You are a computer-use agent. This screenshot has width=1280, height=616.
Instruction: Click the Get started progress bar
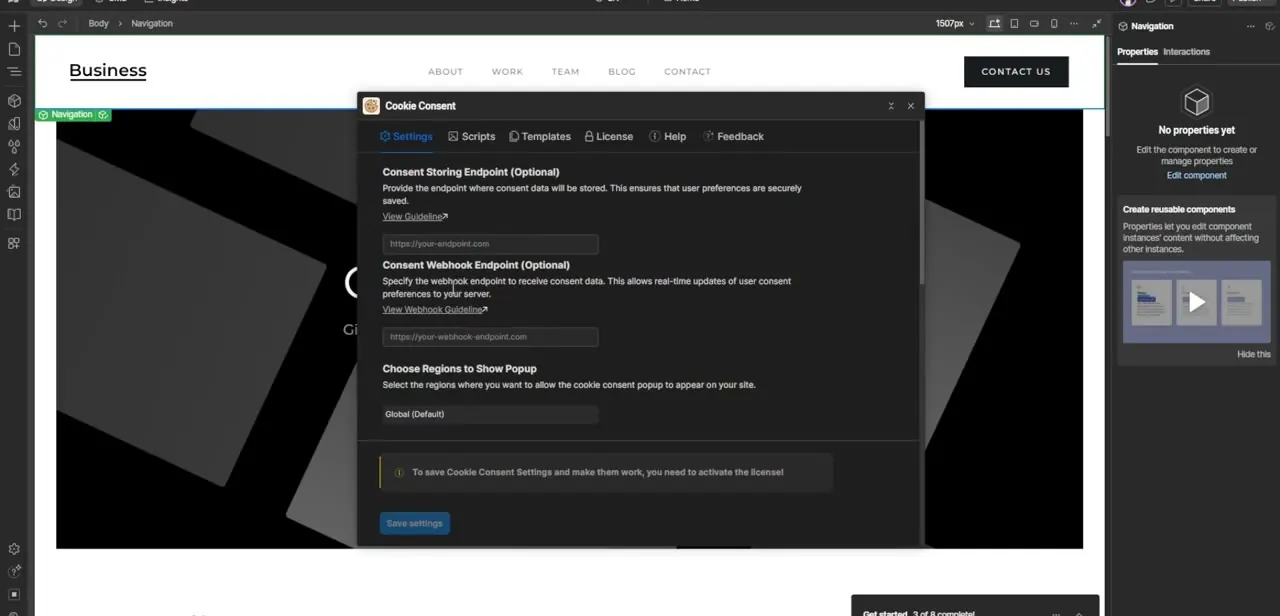point(975,607)
